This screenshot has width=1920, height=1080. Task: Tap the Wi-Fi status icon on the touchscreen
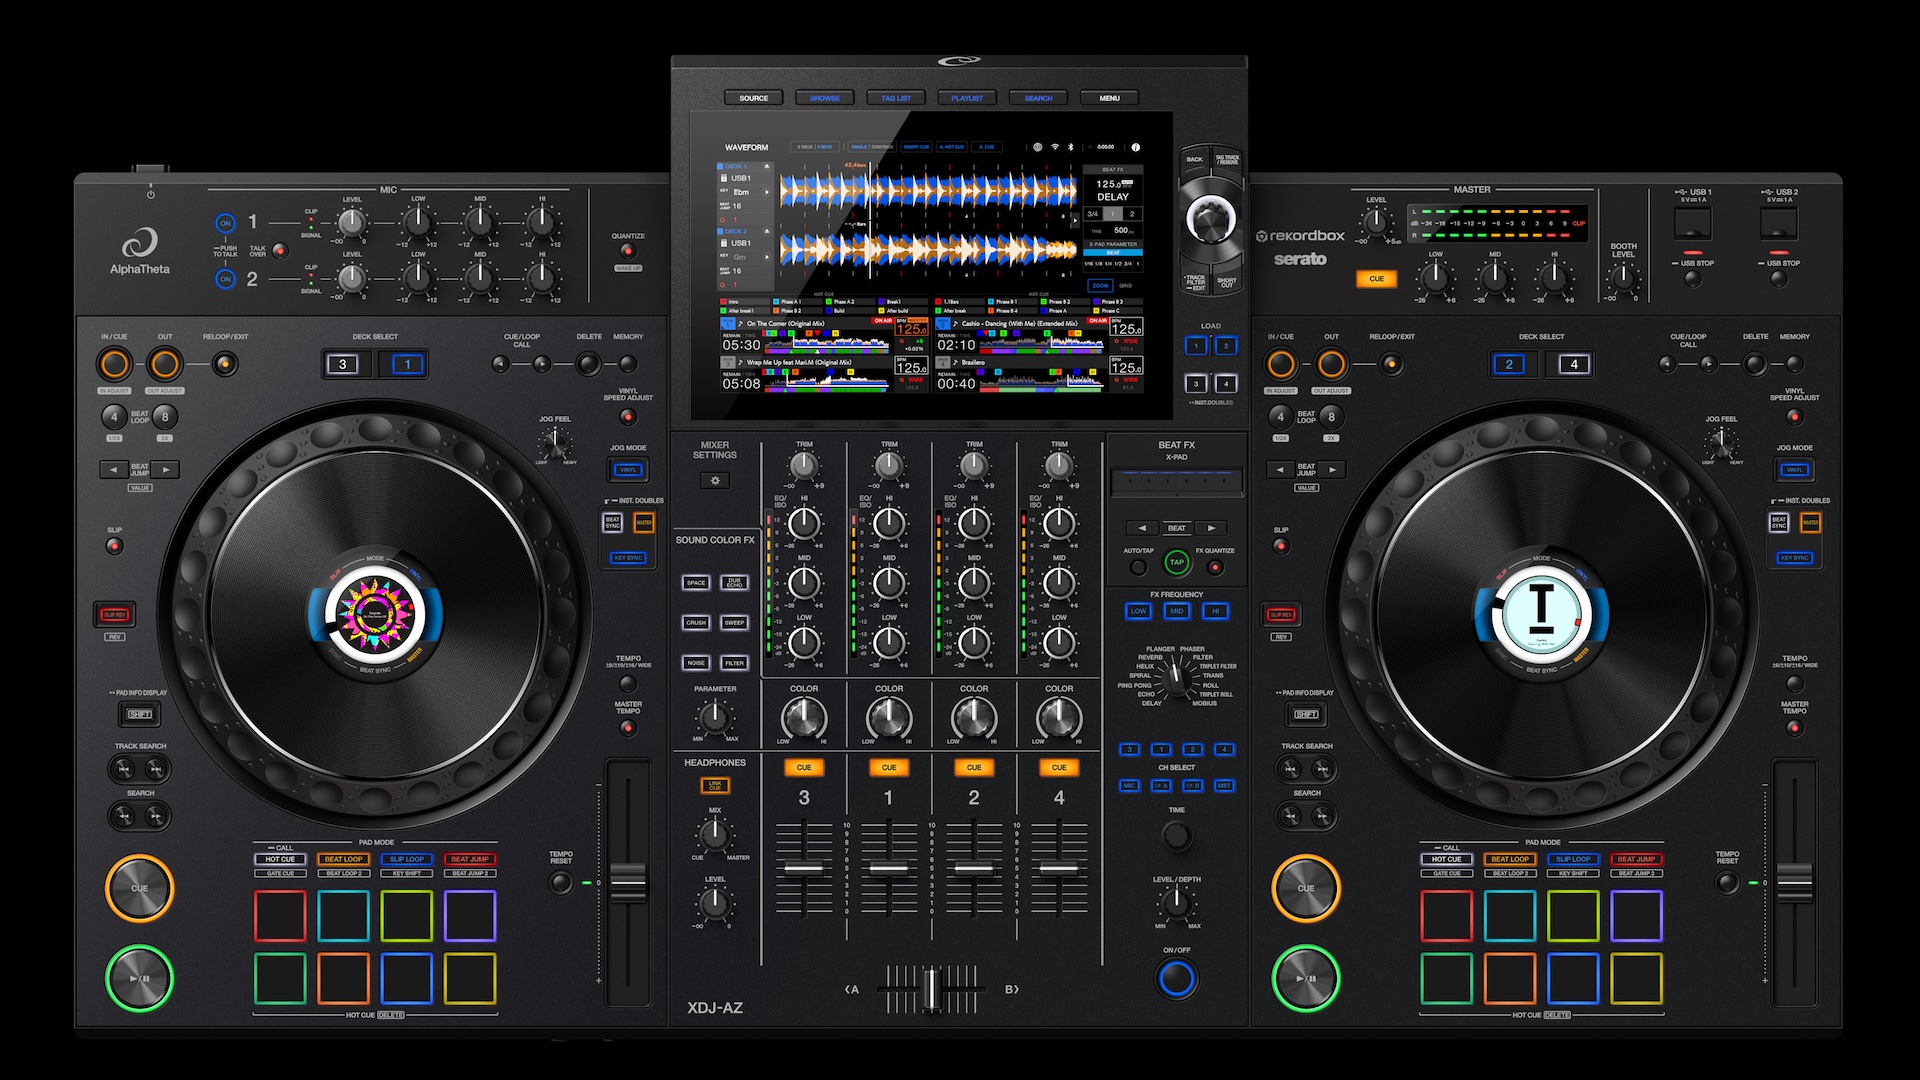coord(1054,147)
